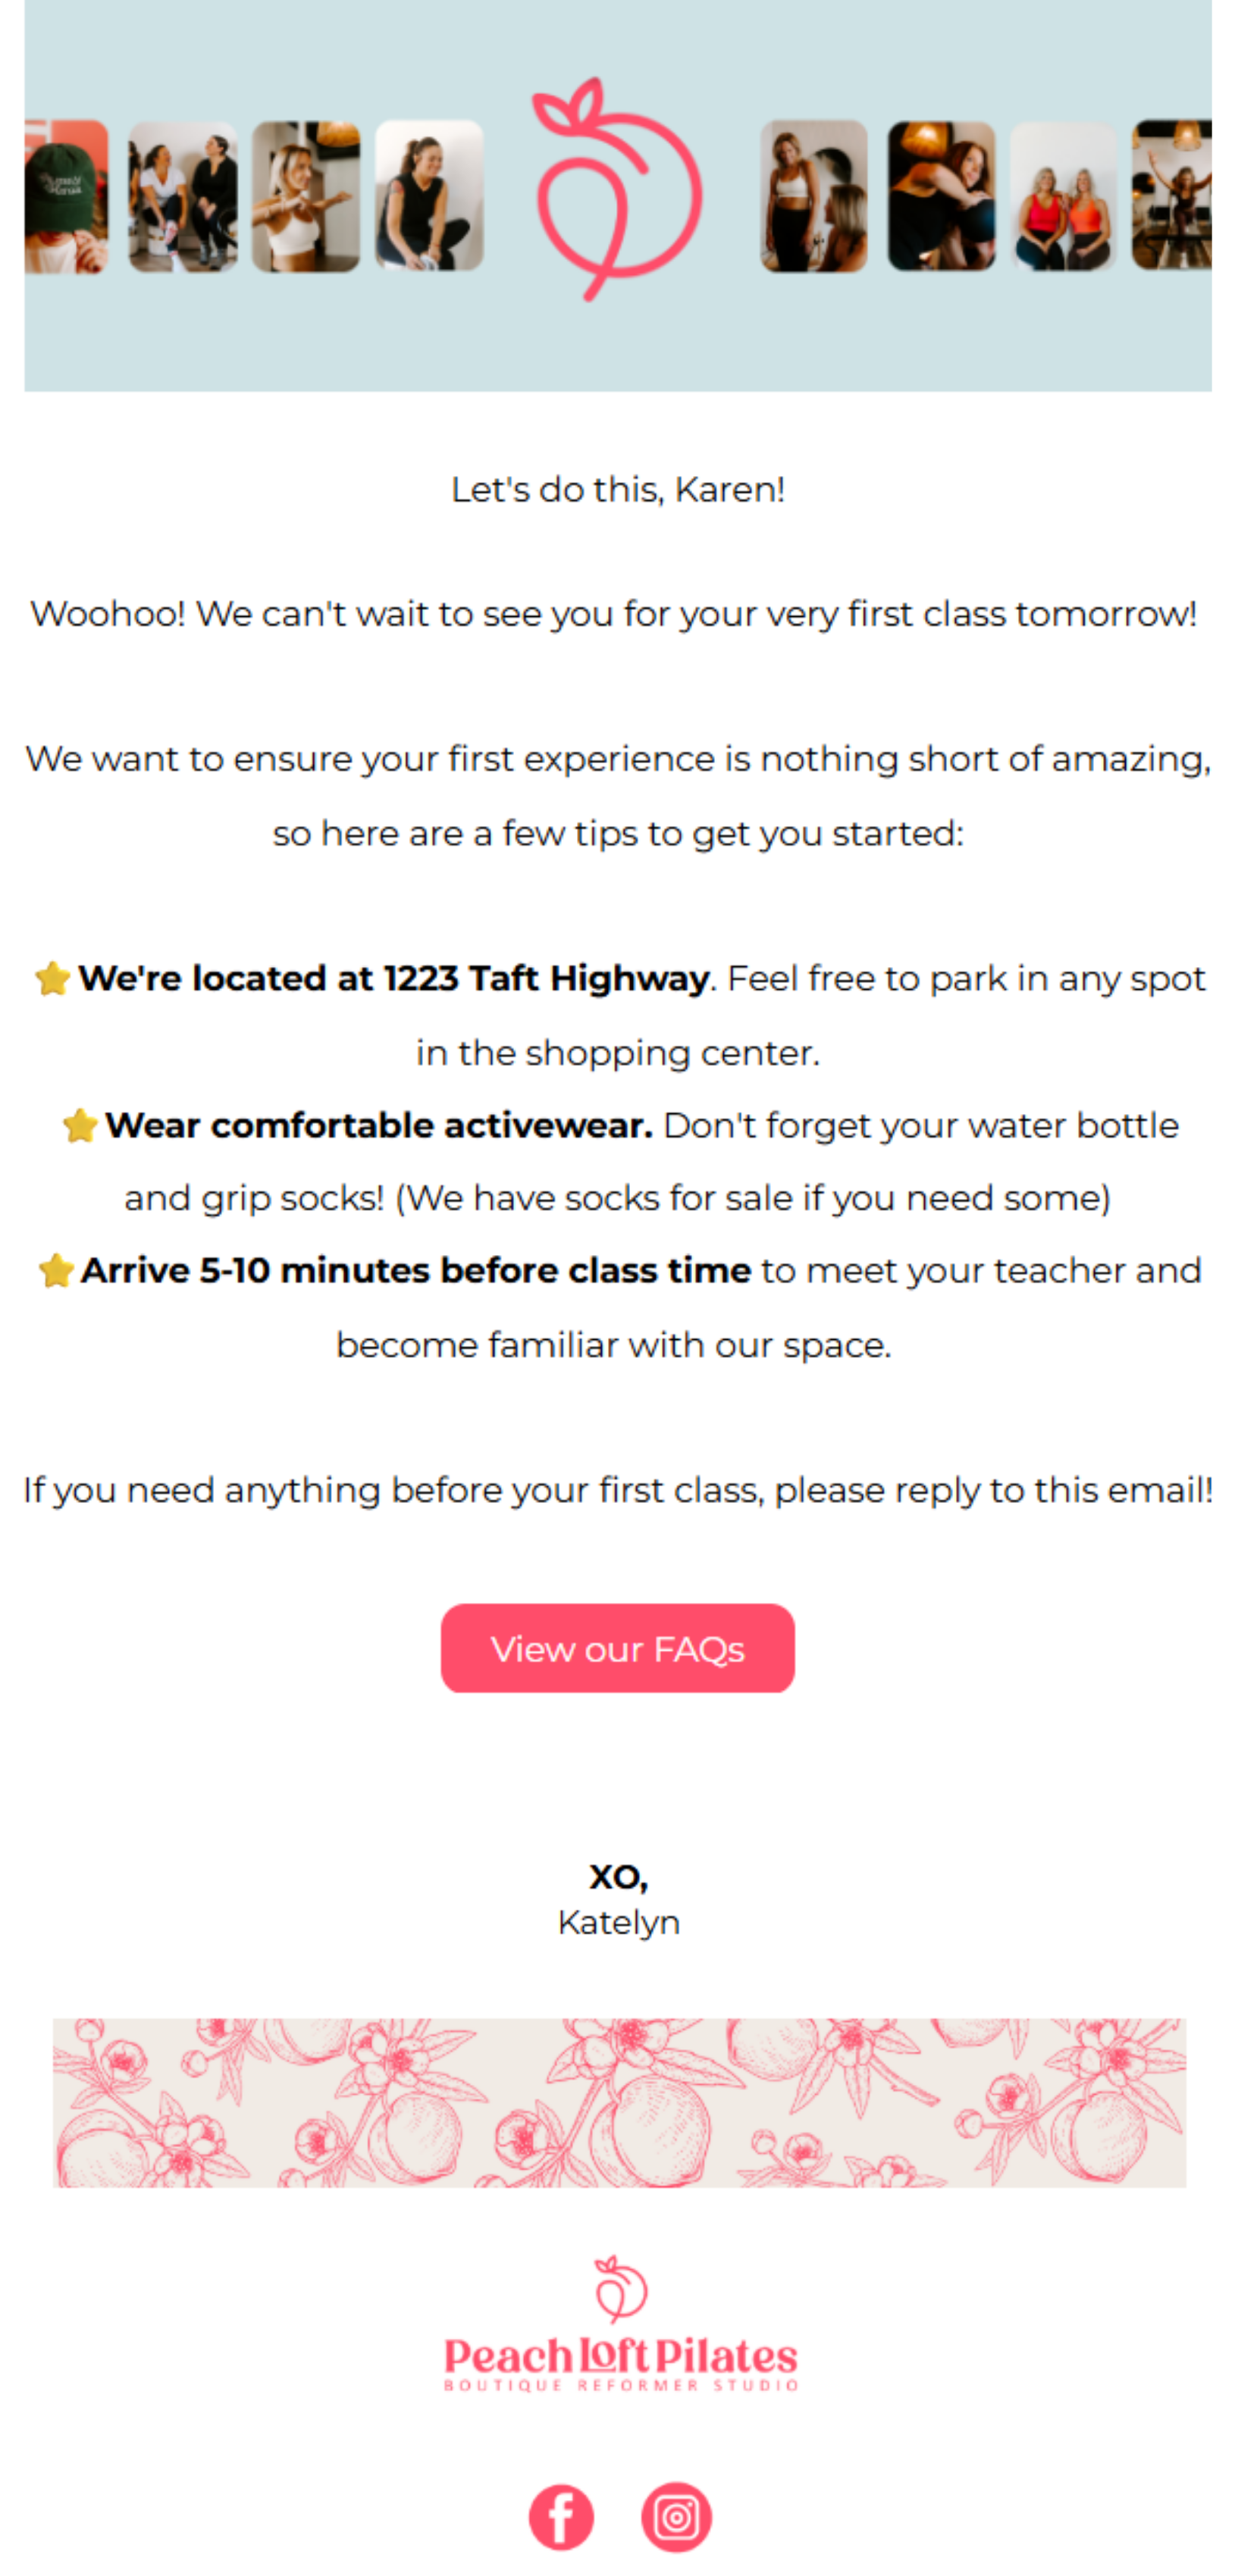Select photo of woman tying her shoe
1235x2576 pixels.
(429, 196)
